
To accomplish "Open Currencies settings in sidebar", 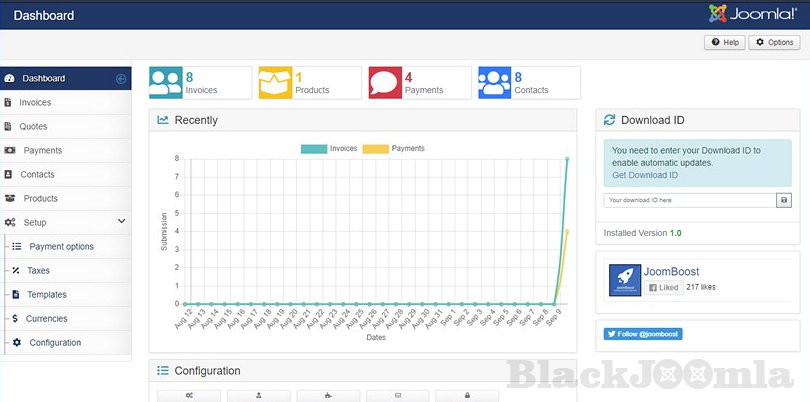I will (x=47, y=319).
